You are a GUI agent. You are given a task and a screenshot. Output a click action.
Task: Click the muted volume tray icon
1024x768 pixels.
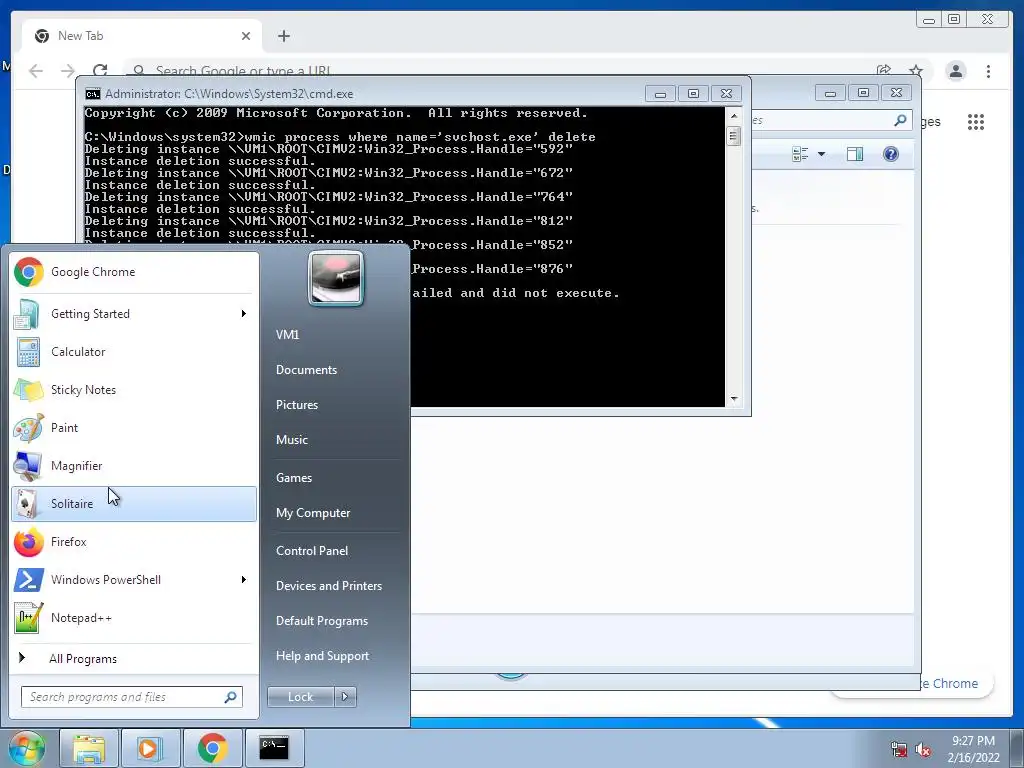pos(923,750)
